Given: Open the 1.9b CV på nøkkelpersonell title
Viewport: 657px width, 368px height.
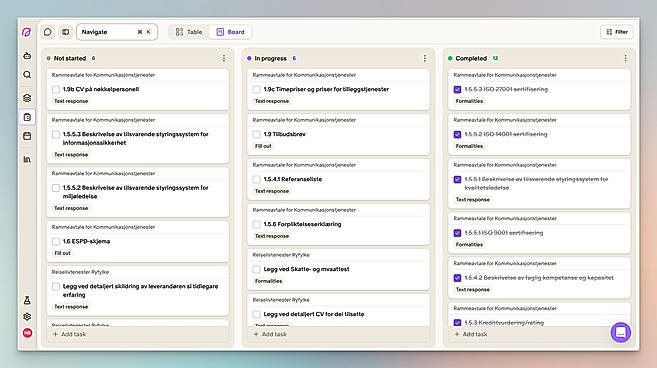Looking at the screenshot, I should 101,89.
